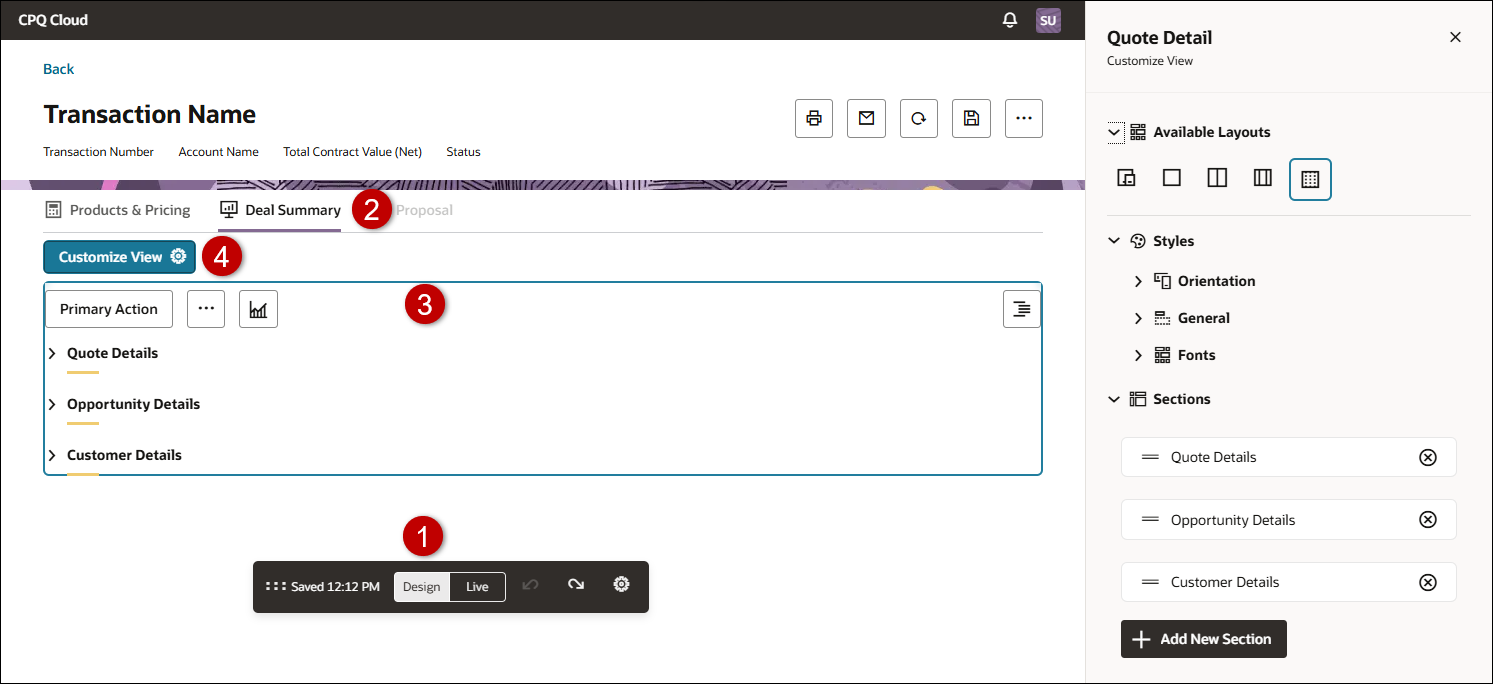The height and width of the screenshot is (684, 1493).
Task: Add a new section in Quote Detail
Action: pos(1203,639)
